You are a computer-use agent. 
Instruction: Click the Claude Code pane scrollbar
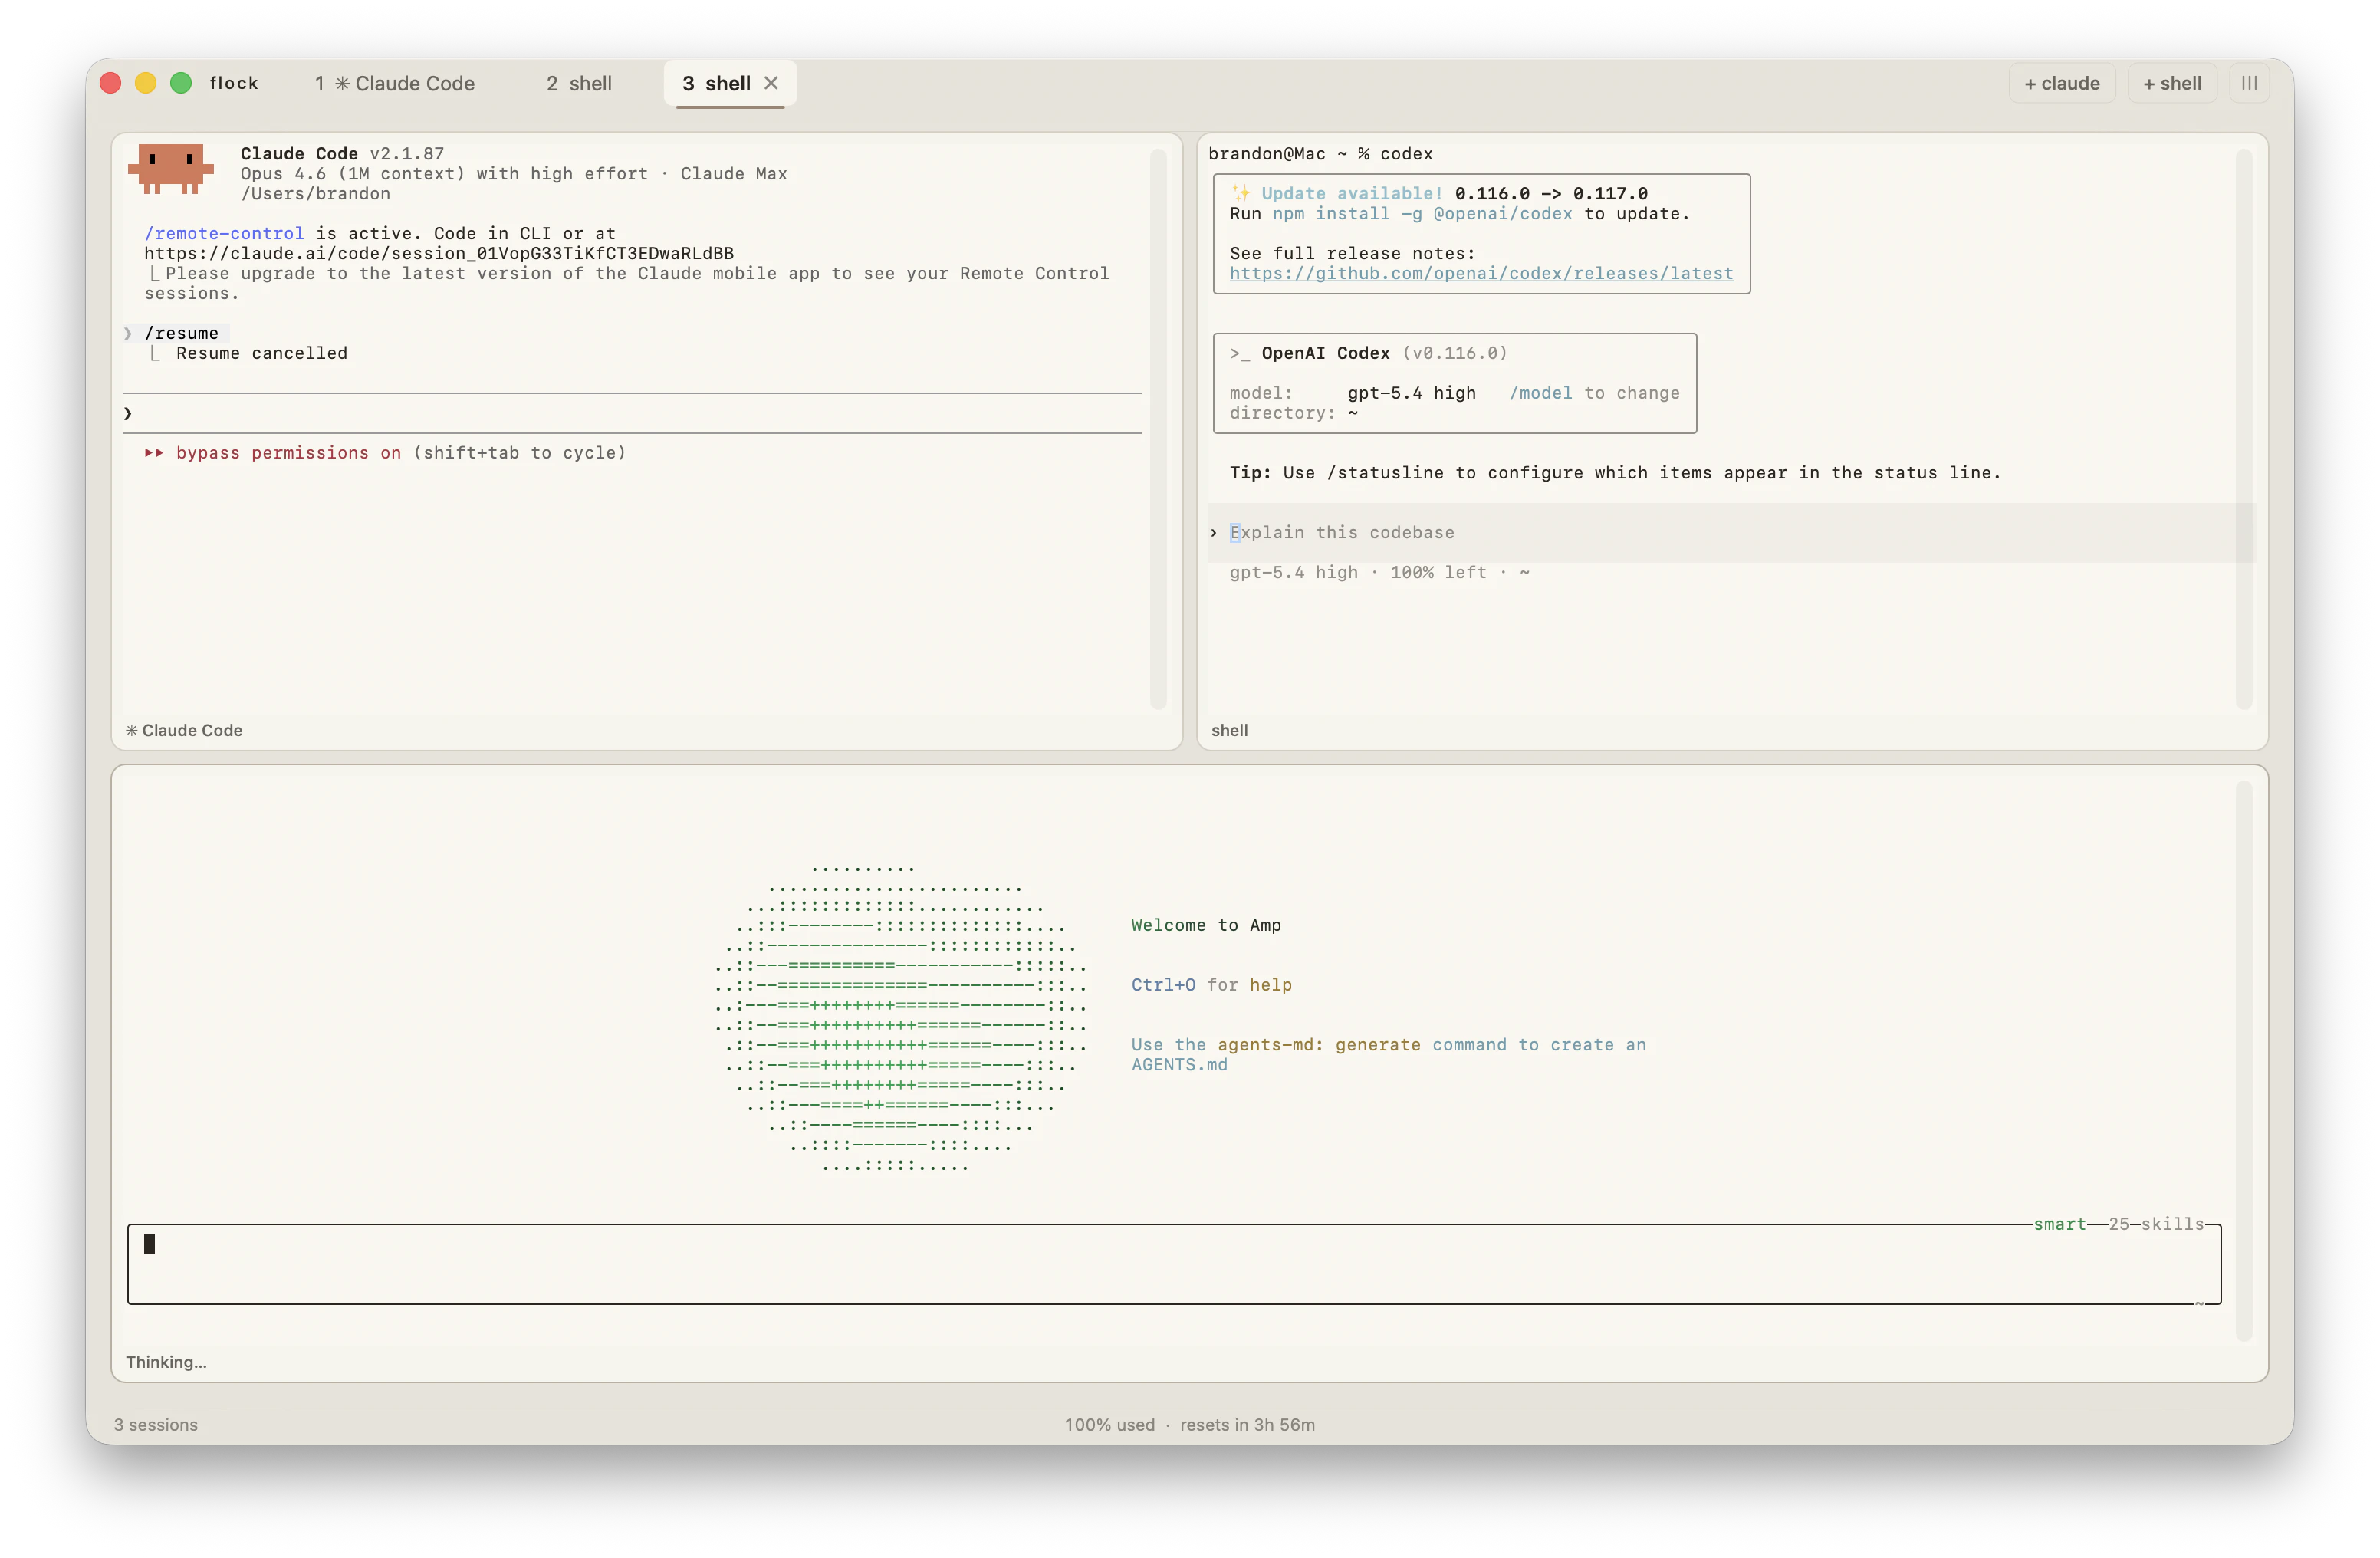(1158, 430)
